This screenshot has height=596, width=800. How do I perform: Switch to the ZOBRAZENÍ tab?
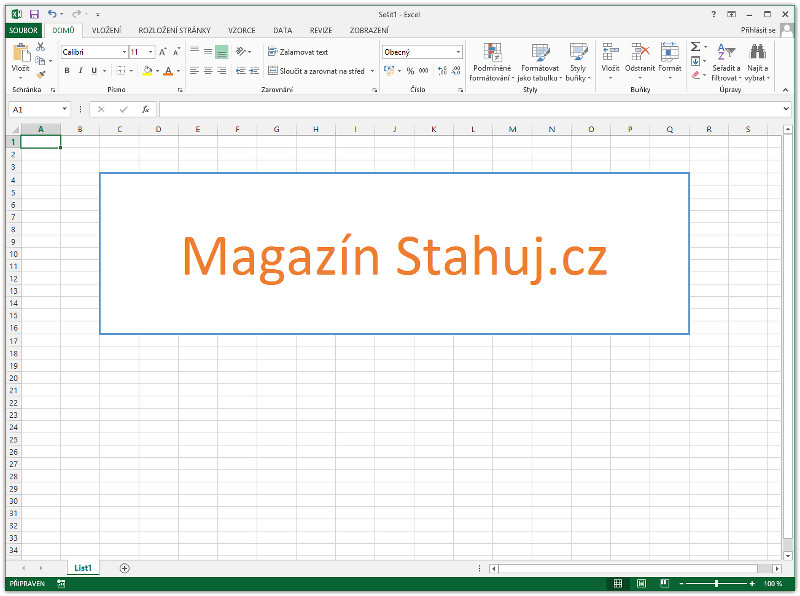pos(369,30)
